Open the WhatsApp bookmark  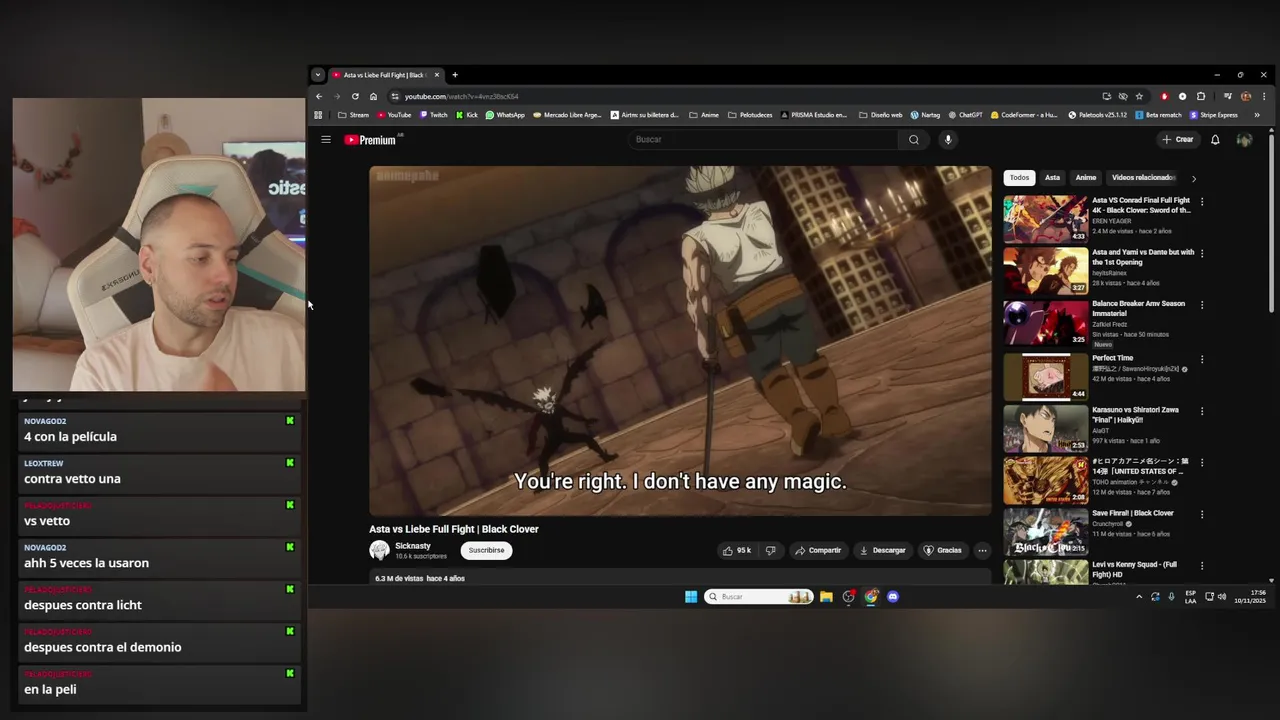(x=505, y=115)
